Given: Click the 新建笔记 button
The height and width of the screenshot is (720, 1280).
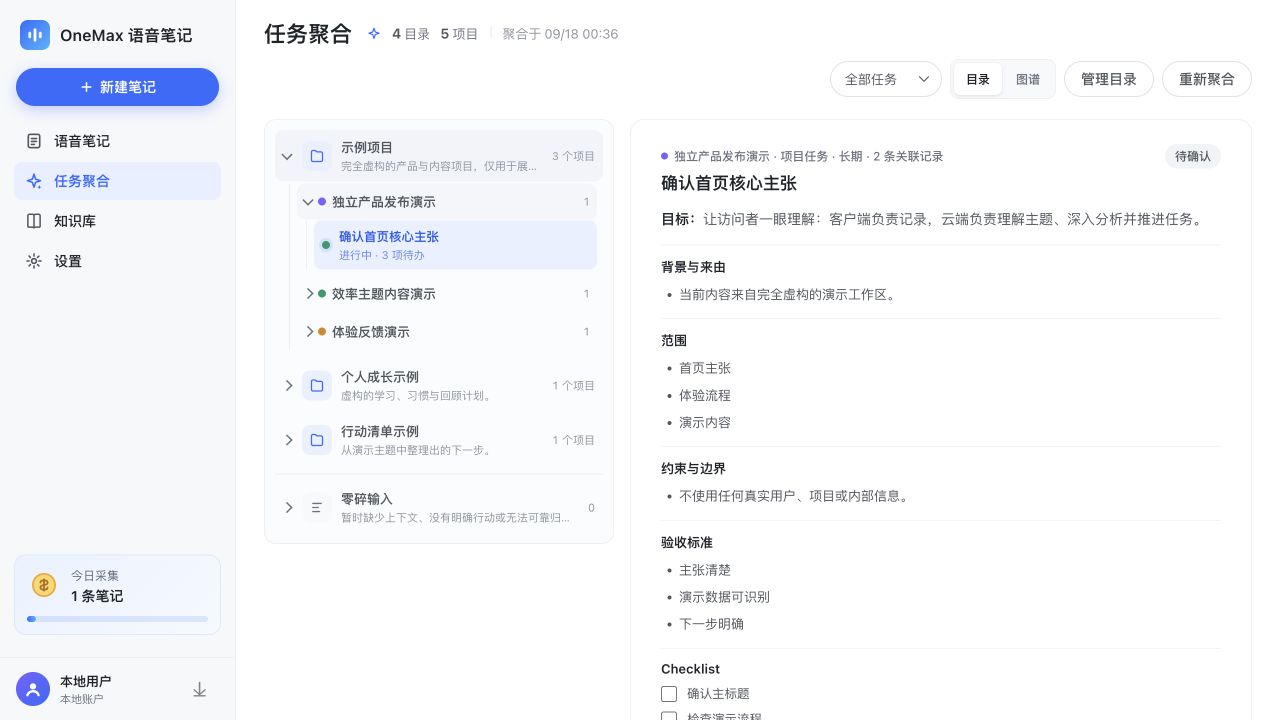Looking at the screenshot, I should pos(118,87).
